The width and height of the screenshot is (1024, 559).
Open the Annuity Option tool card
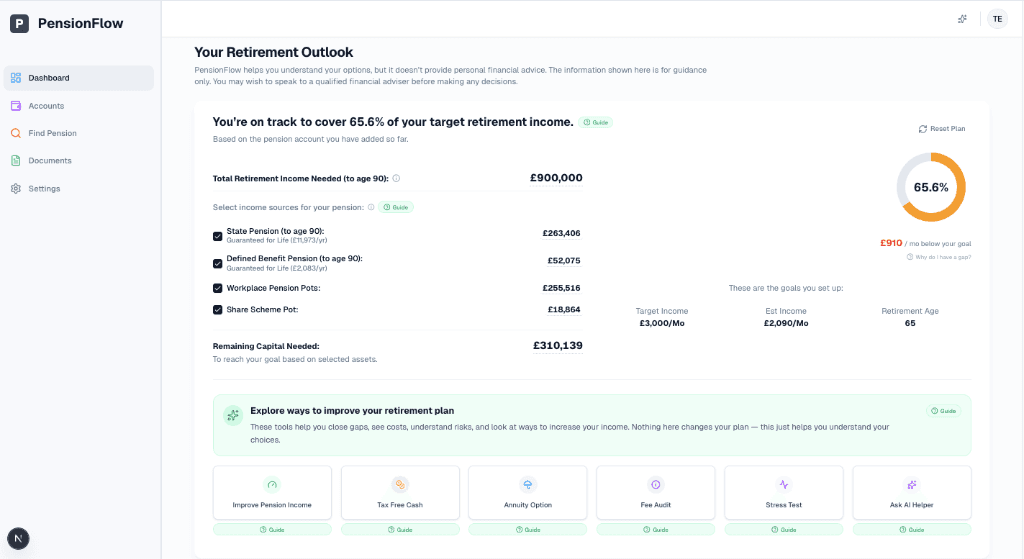tap(528, 492)
